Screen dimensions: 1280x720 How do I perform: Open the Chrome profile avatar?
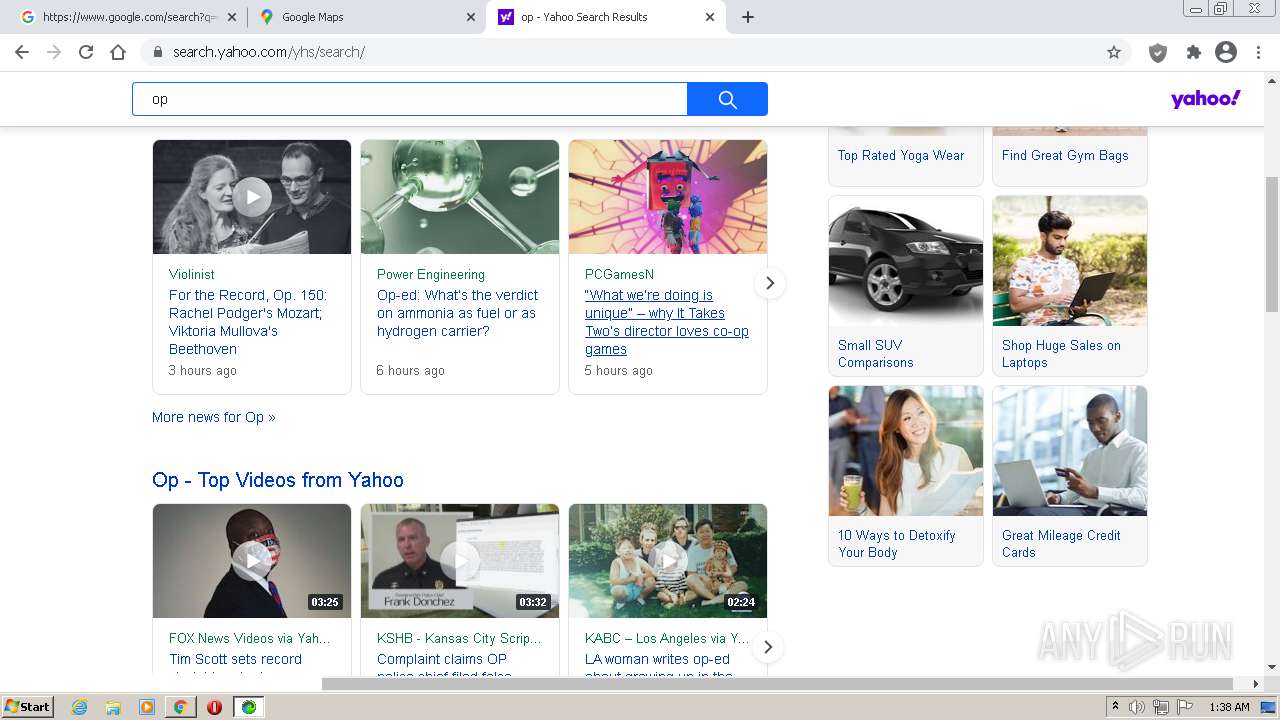pyautogui.click(x=1226, y=52)
